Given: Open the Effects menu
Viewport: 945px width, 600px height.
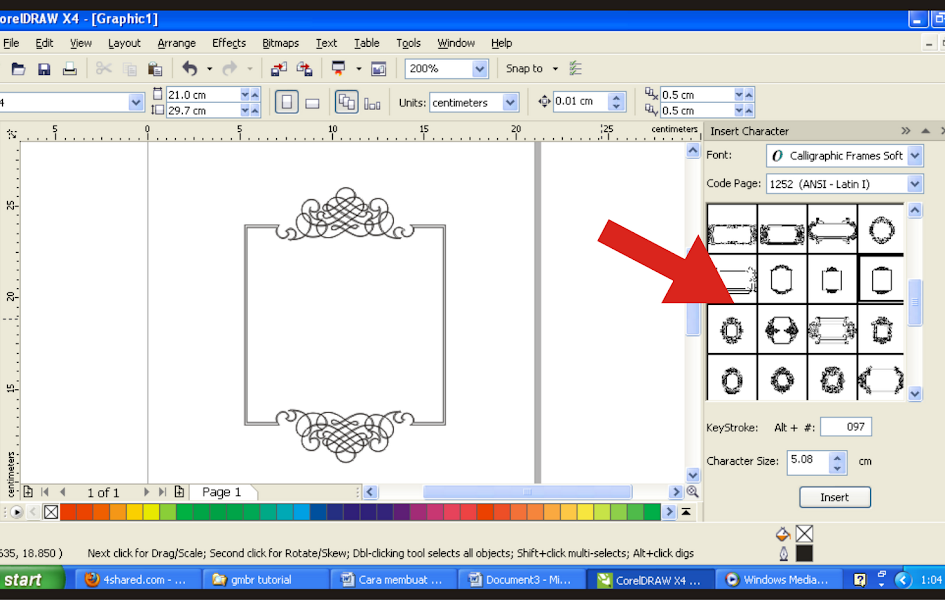Looking at the screenshot, I should pyautogui.click(x=229, y=43).
